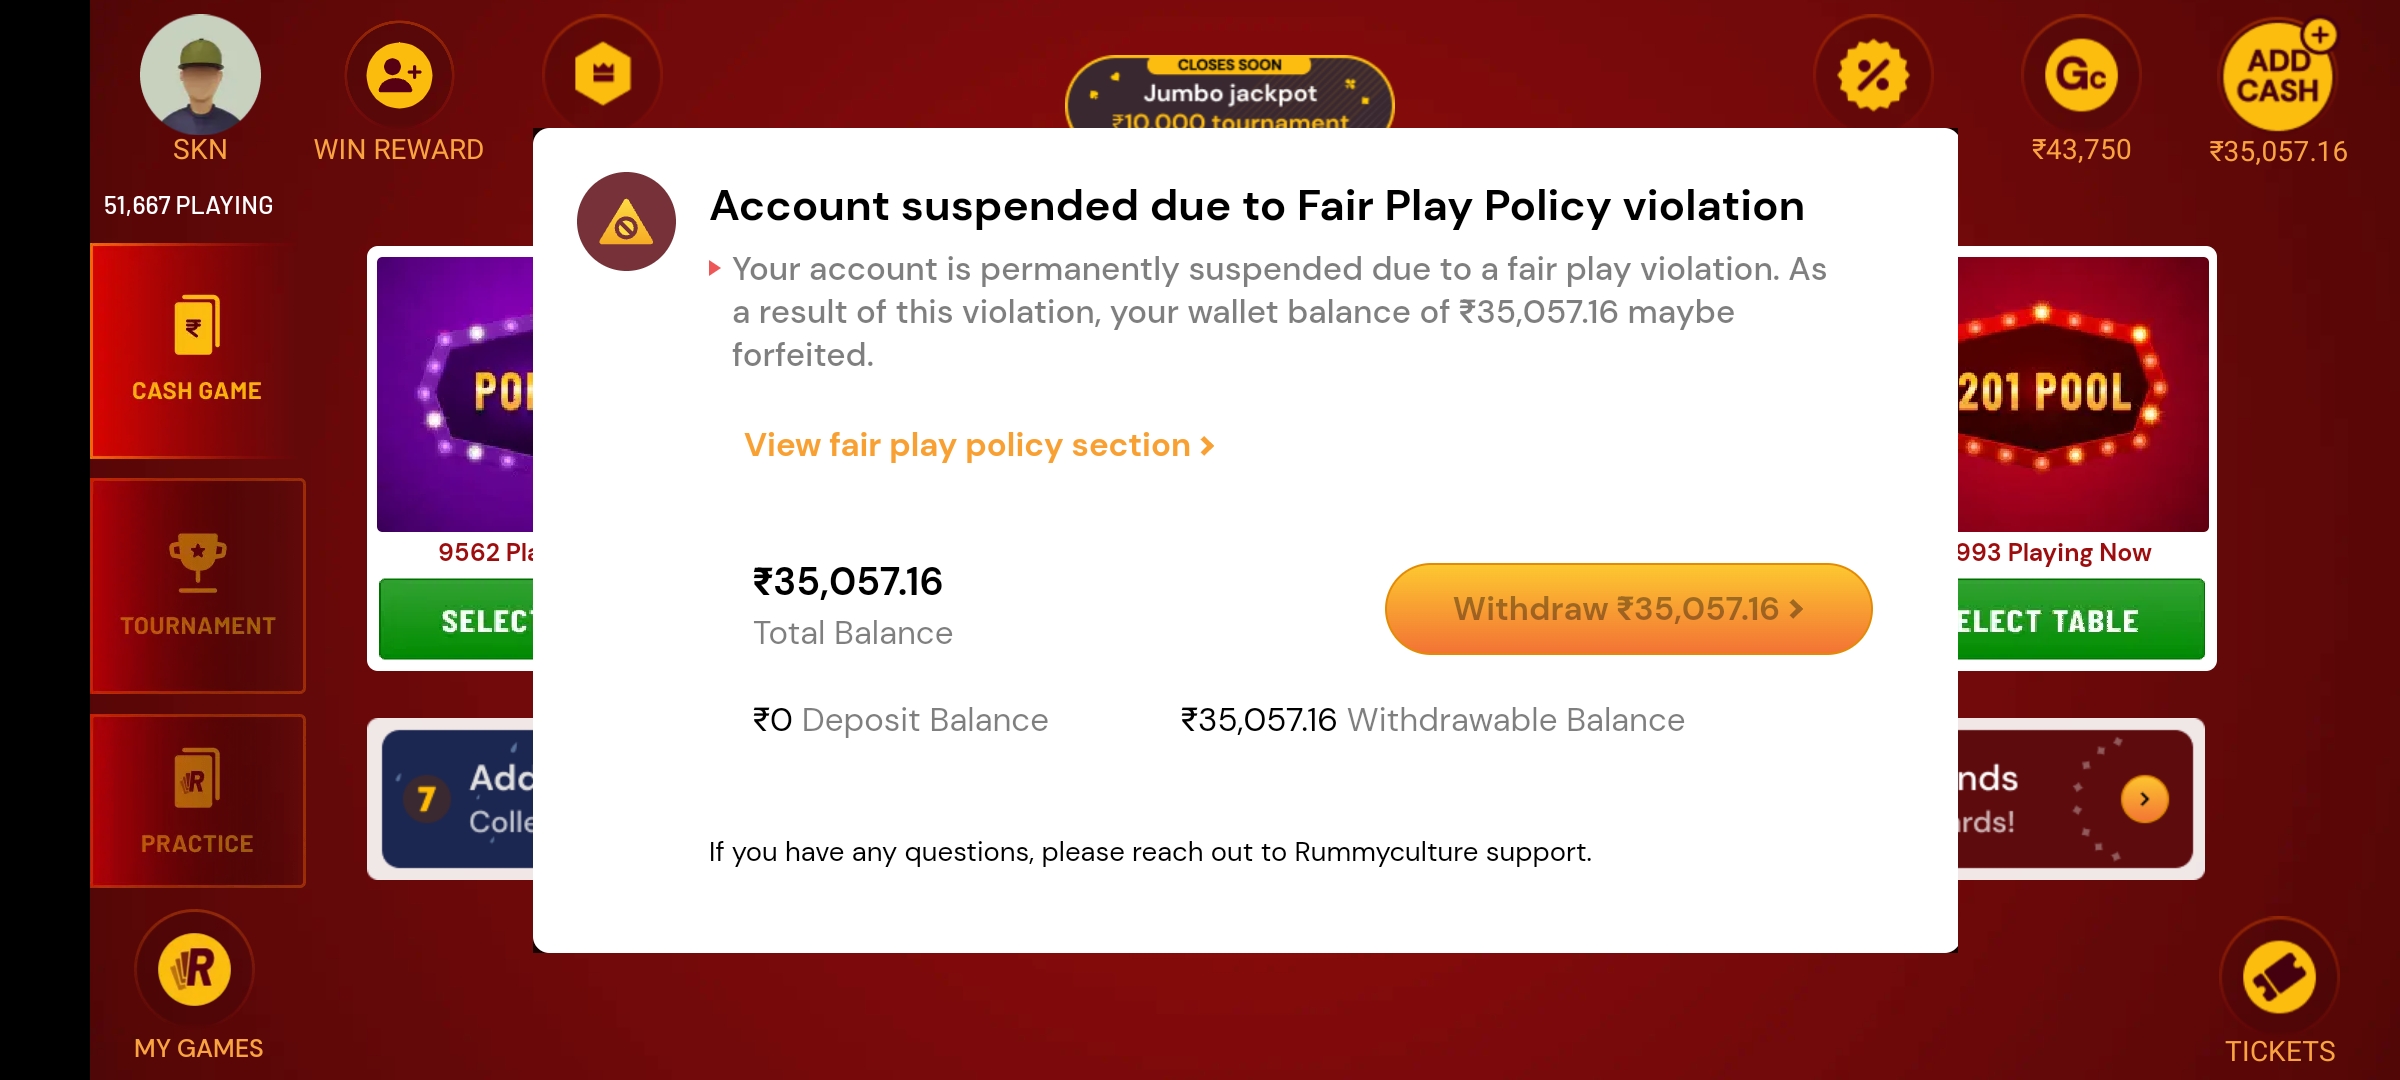
Task: Open the crown hexagon icon
Action: pyautogui.click(x=602, y=73)
